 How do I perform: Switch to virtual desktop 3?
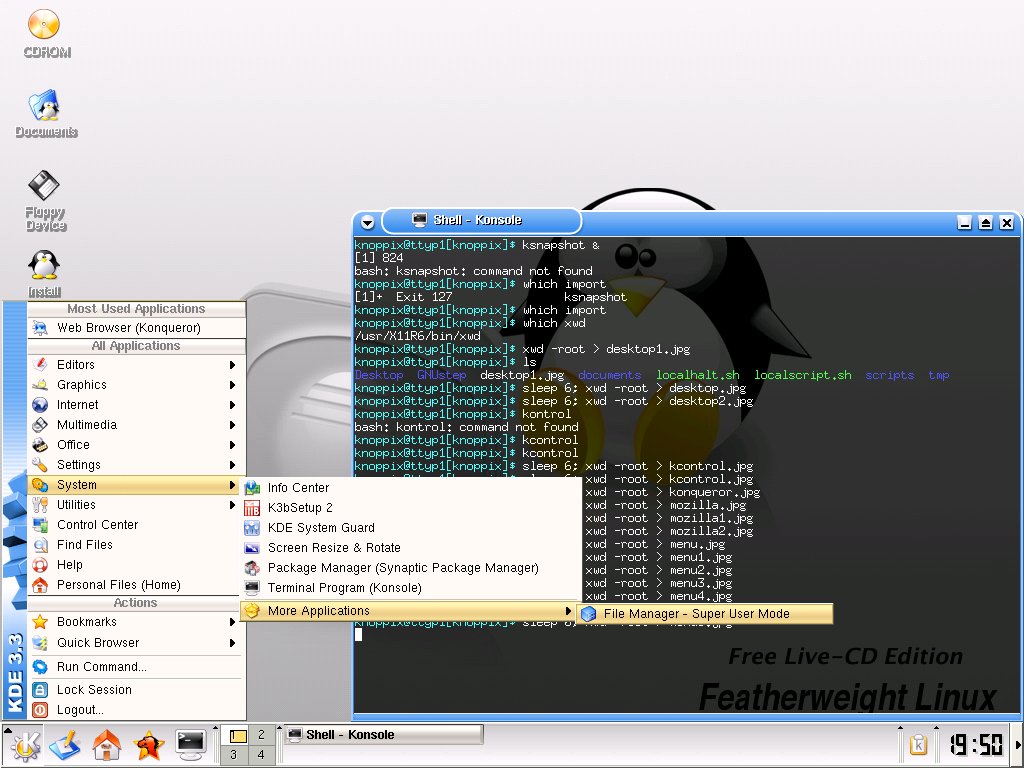(234, 755)
